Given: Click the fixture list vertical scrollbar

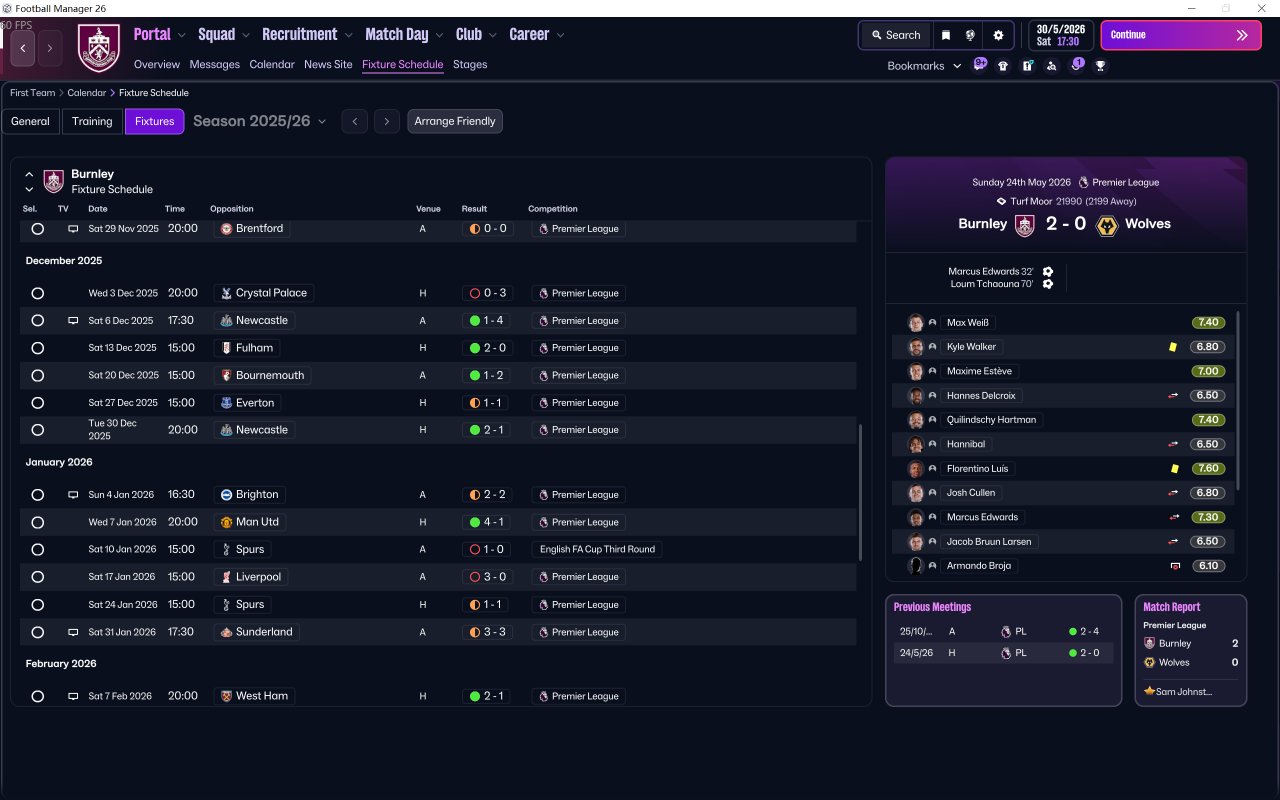Looking at the screenshot, I should 860,492.
